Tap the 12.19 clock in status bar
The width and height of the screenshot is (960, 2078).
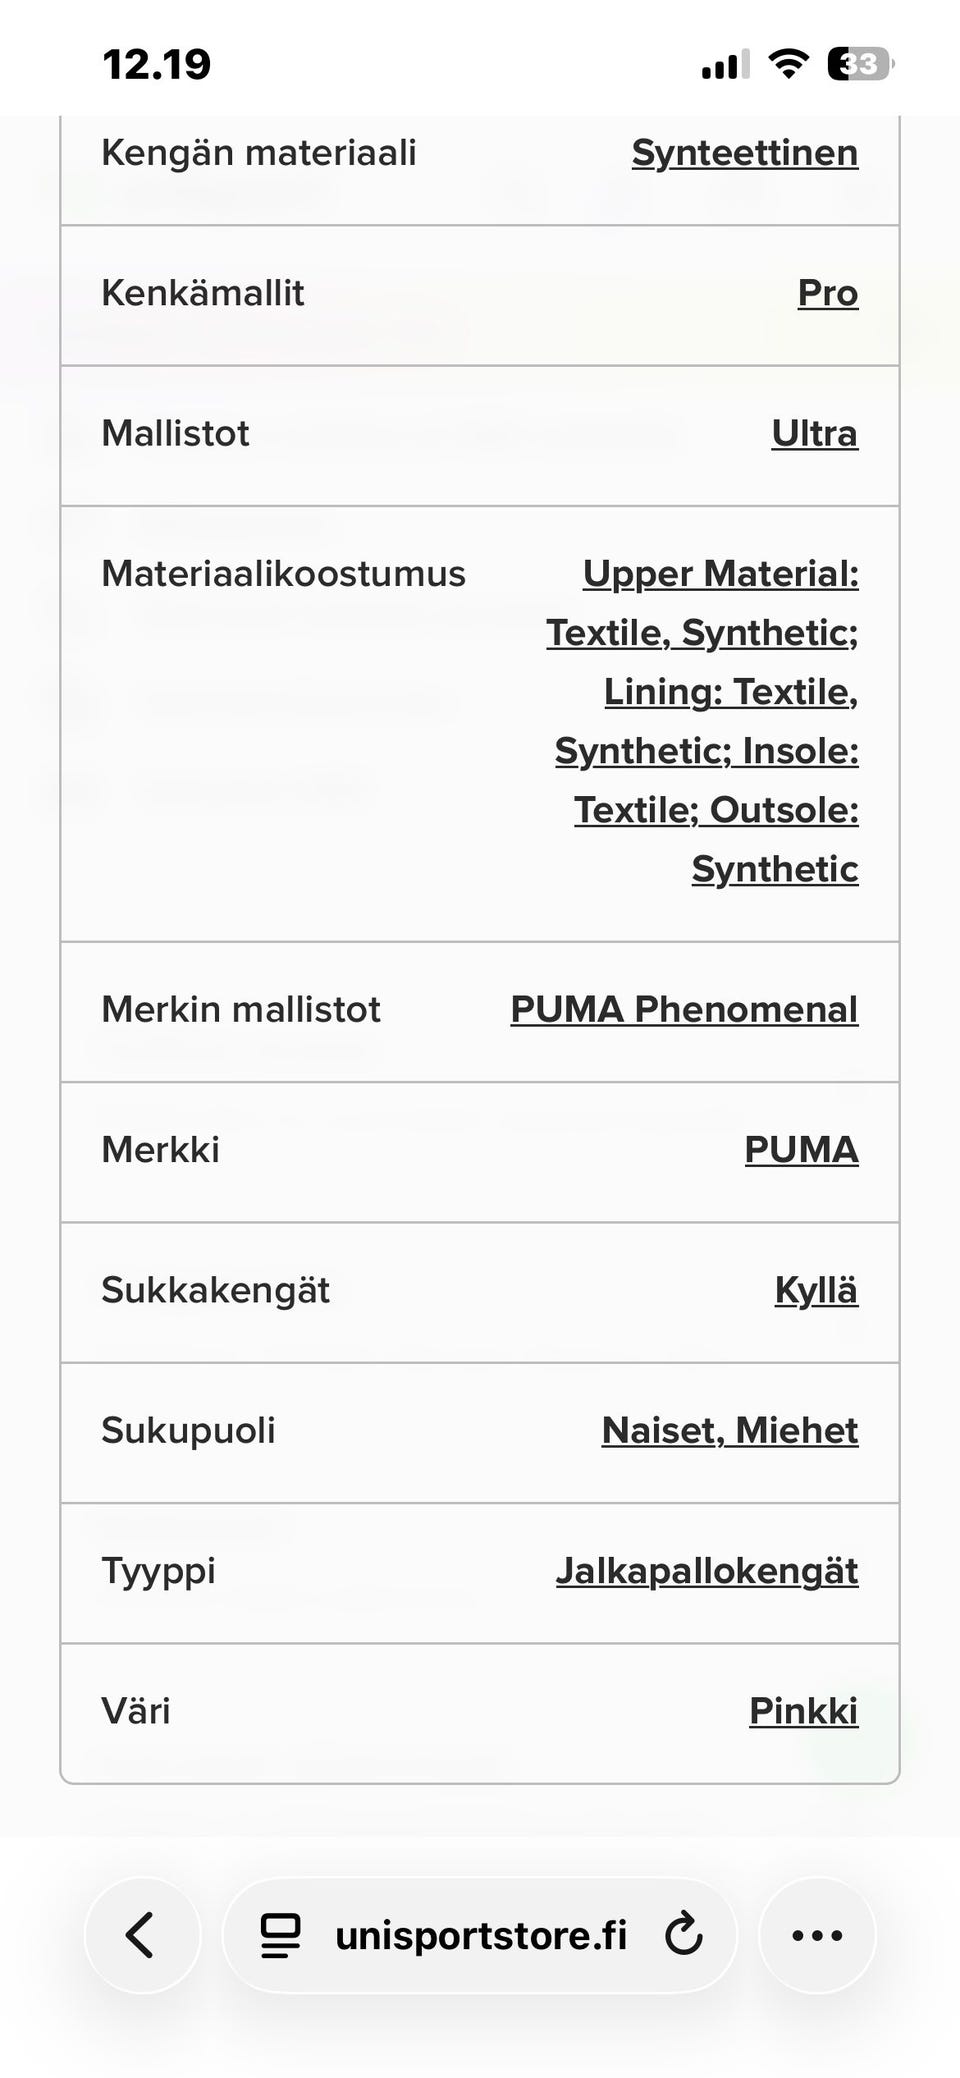click(157, 65)
